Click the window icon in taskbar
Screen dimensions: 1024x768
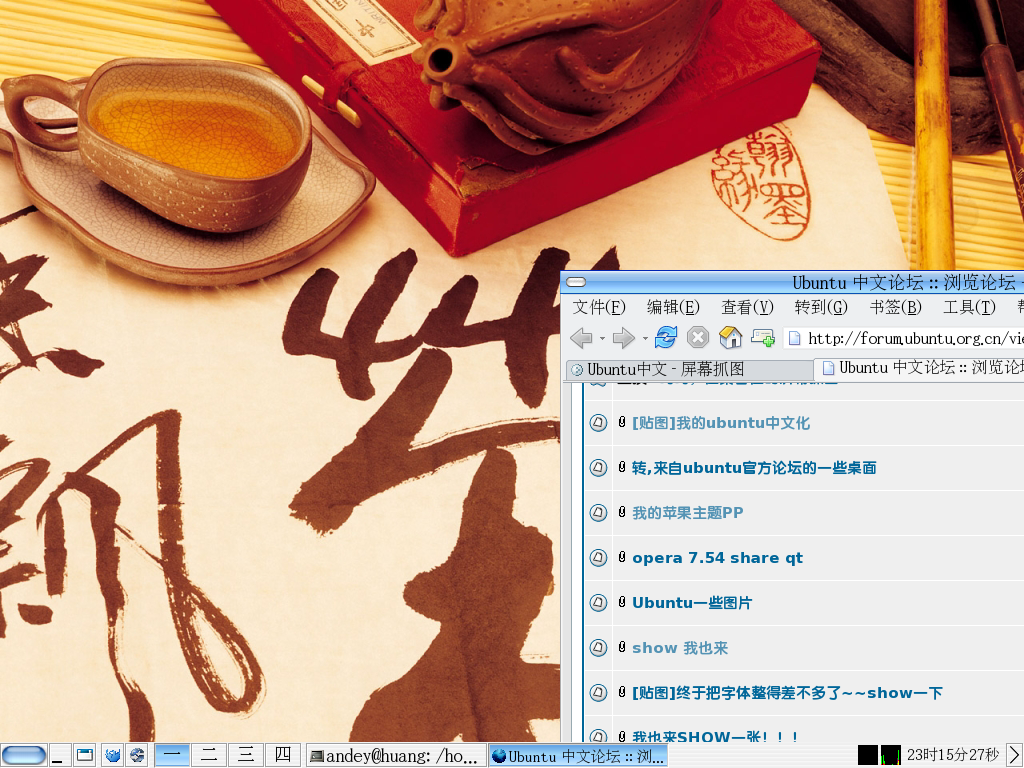(x=85, y=756)
